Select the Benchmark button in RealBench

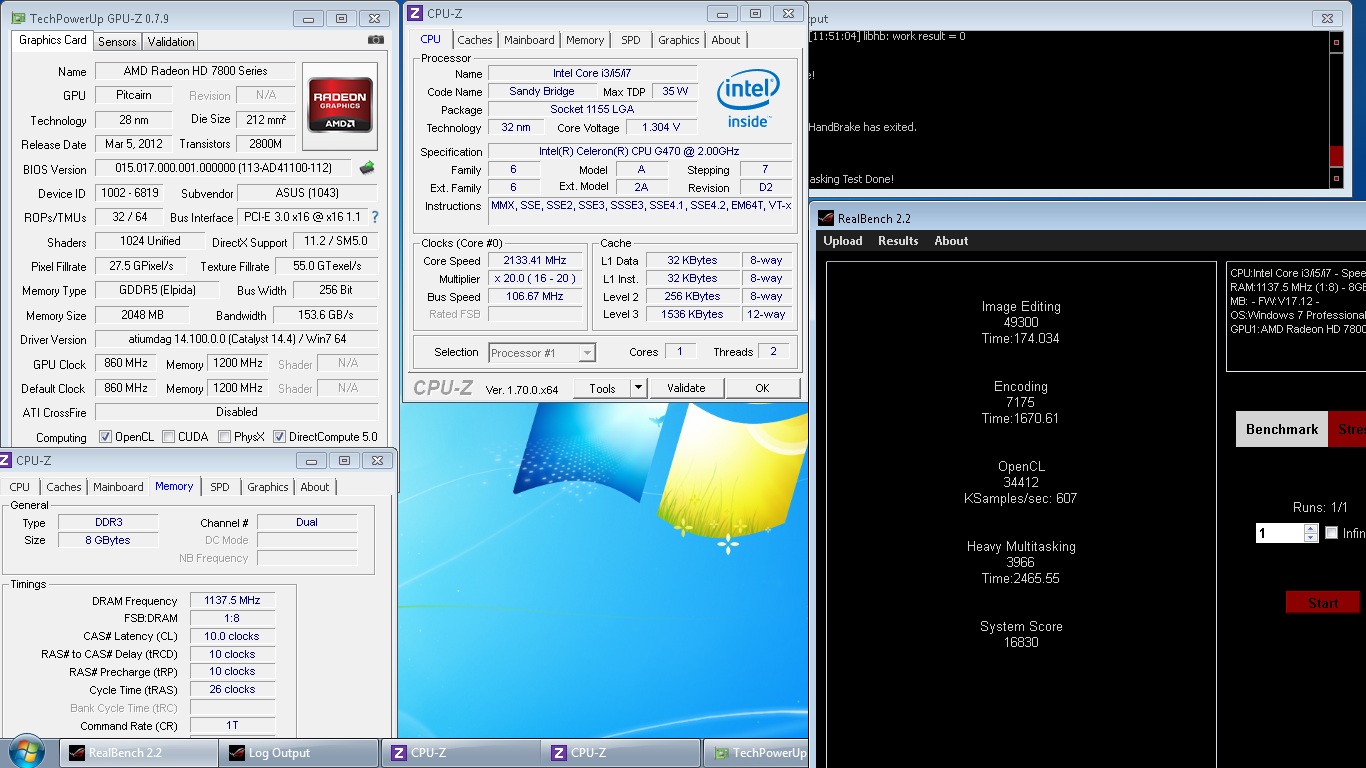1282,429
